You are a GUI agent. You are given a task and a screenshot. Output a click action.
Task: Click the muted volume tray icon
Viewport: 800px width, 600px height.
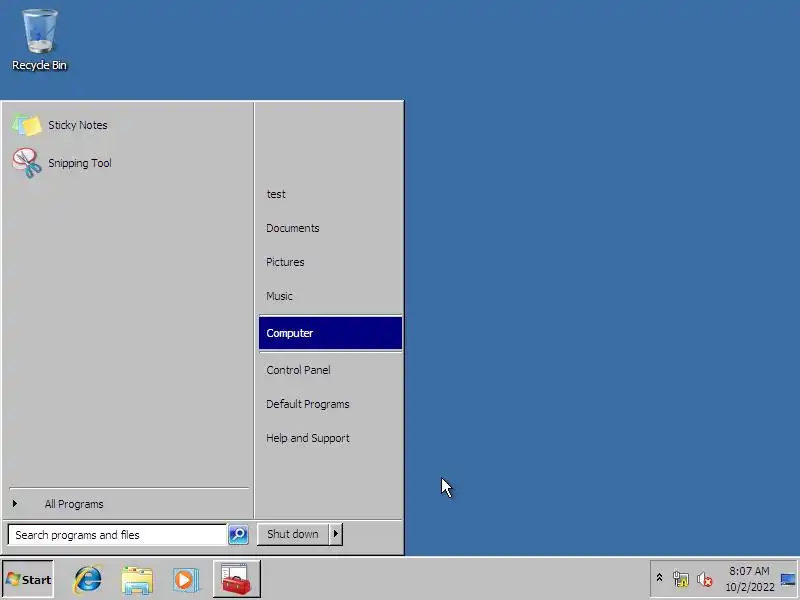point(705,579)
